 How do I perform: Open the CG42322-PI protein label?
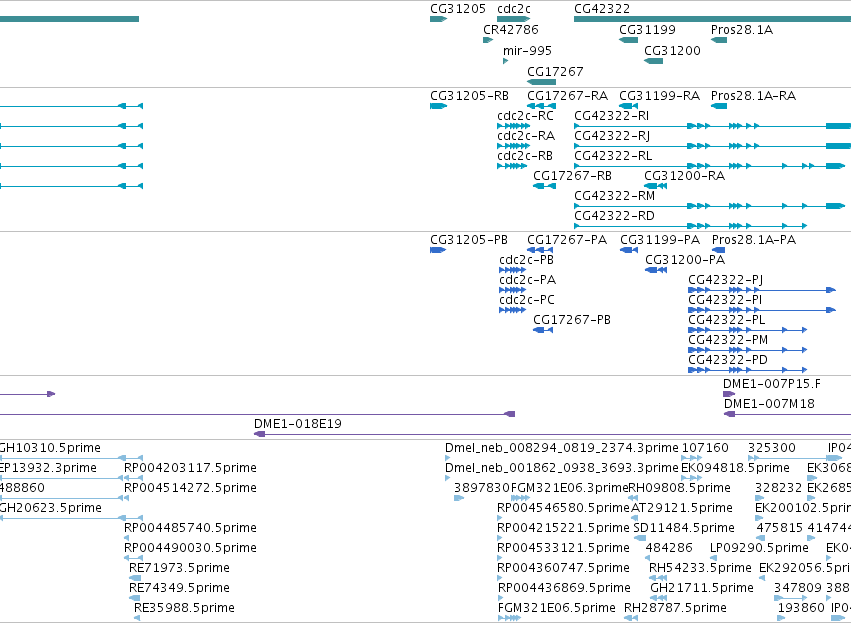pyautogui.click(x=725, y=300)
